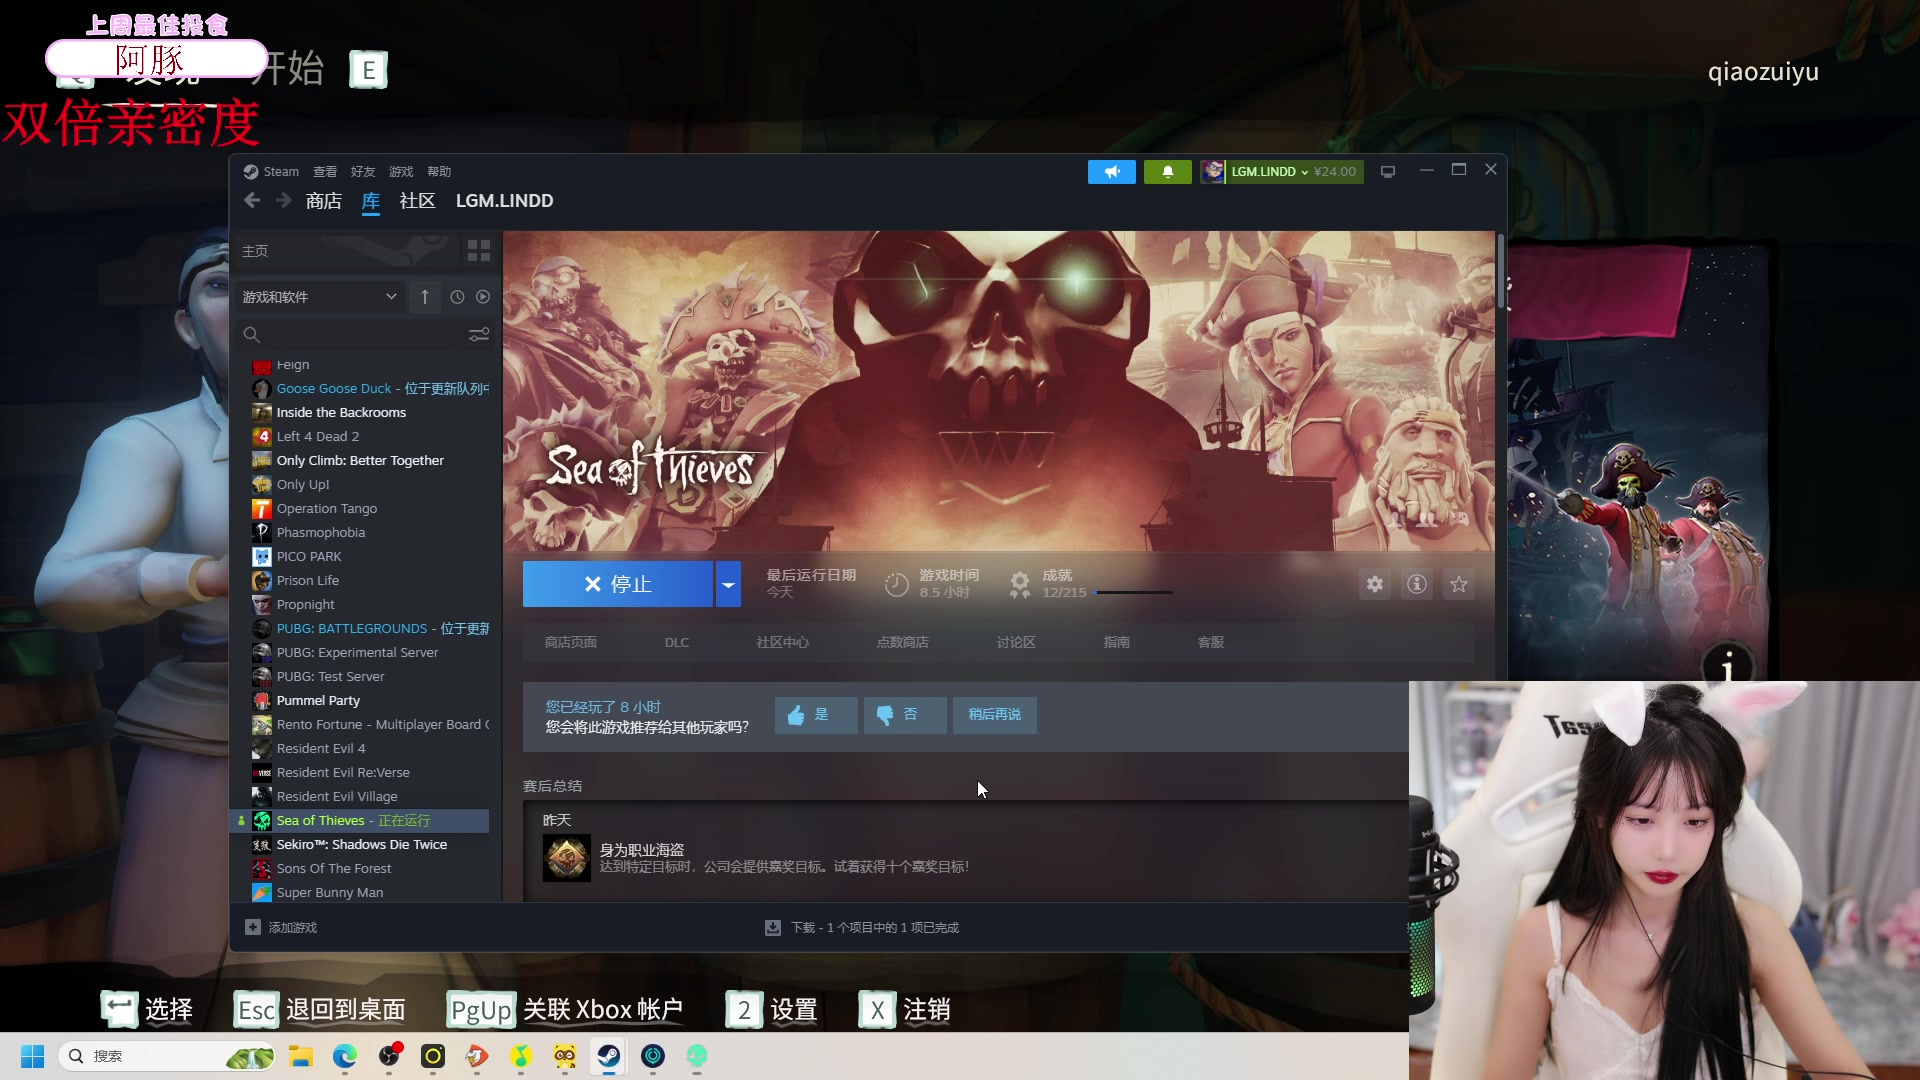The width and height of the screenshot is (1920, 1080).
Task: Click the achievements progress bar
Action: click(1134, 593)
